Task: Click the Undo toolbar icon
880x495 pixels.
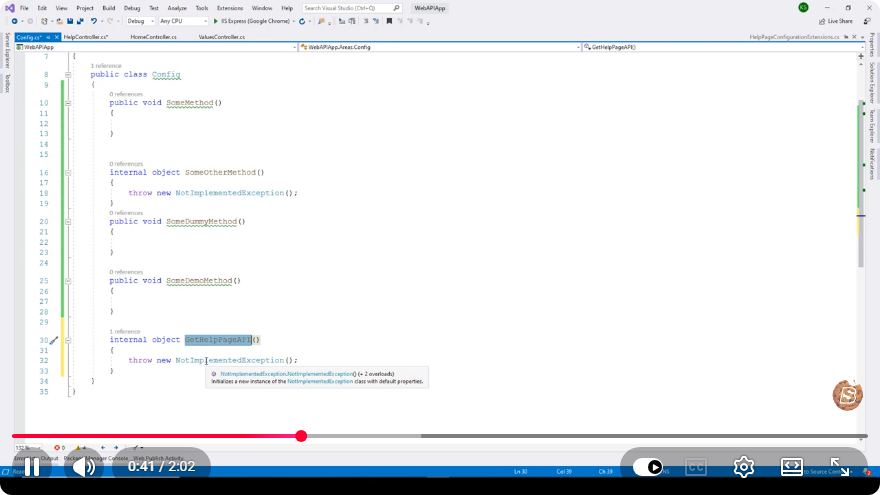Action: pyautogui.click(x=93, y=21)
